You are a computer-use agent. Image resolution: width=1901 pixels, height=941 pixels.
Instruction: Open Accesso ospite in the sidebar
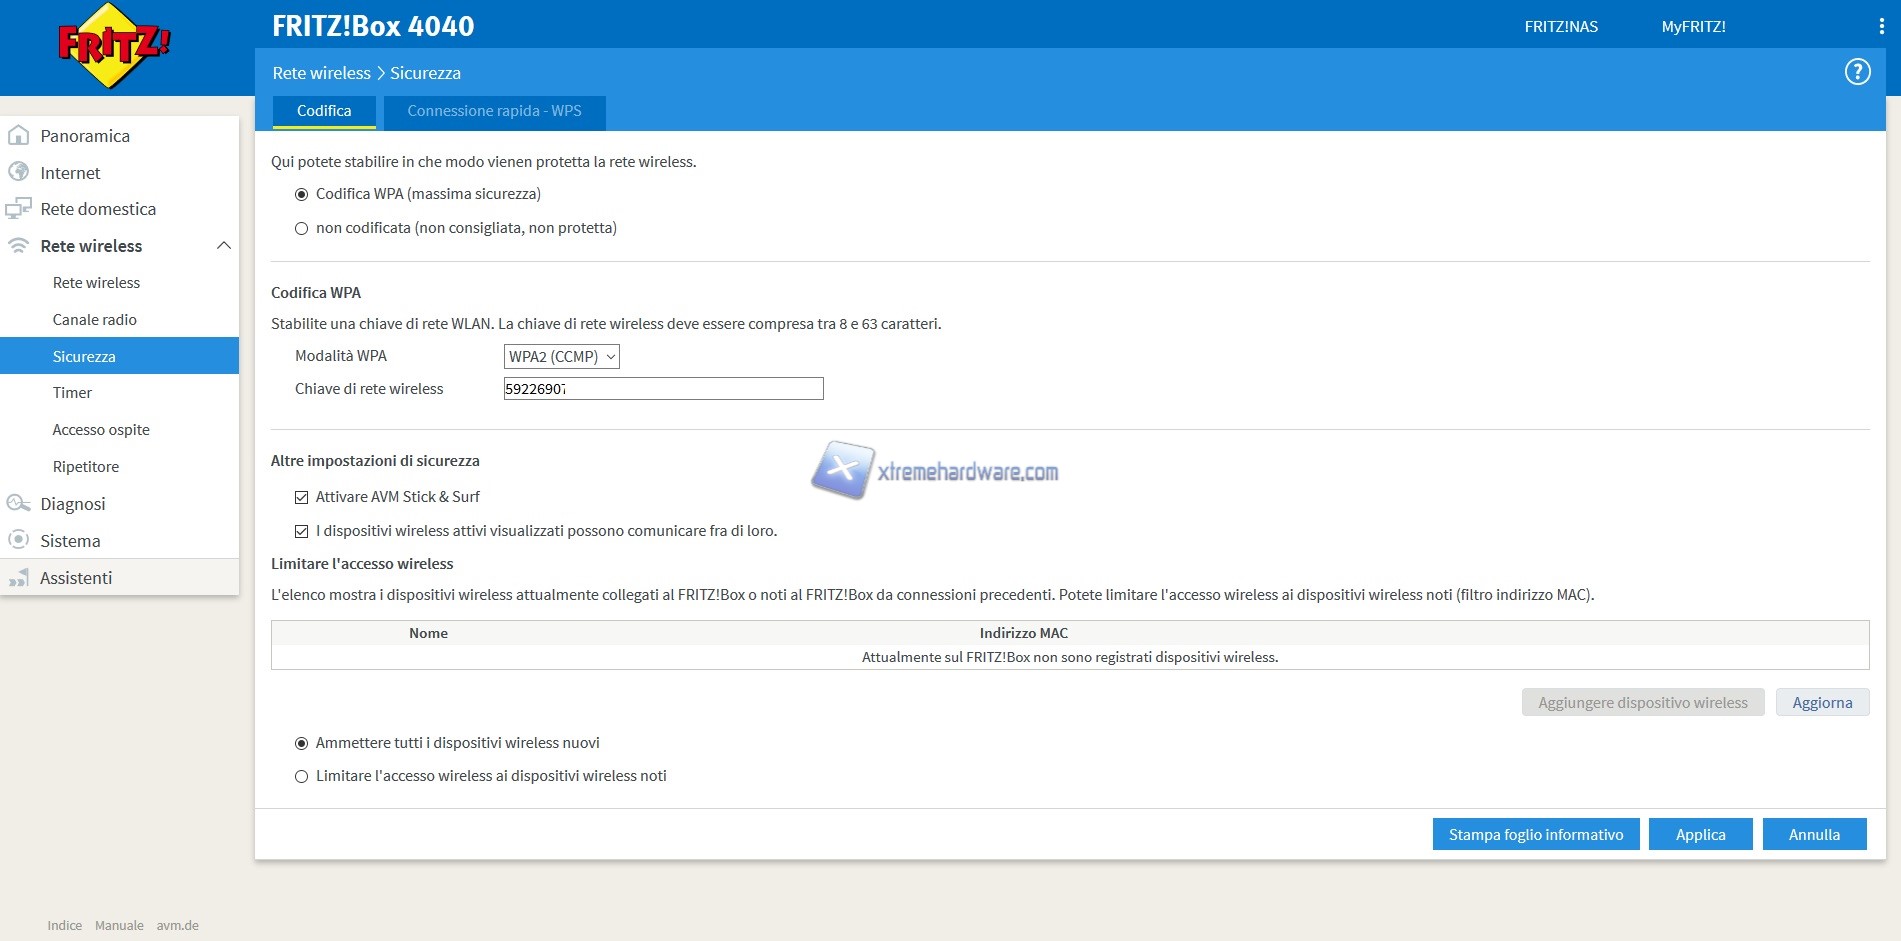coord(101,430)
